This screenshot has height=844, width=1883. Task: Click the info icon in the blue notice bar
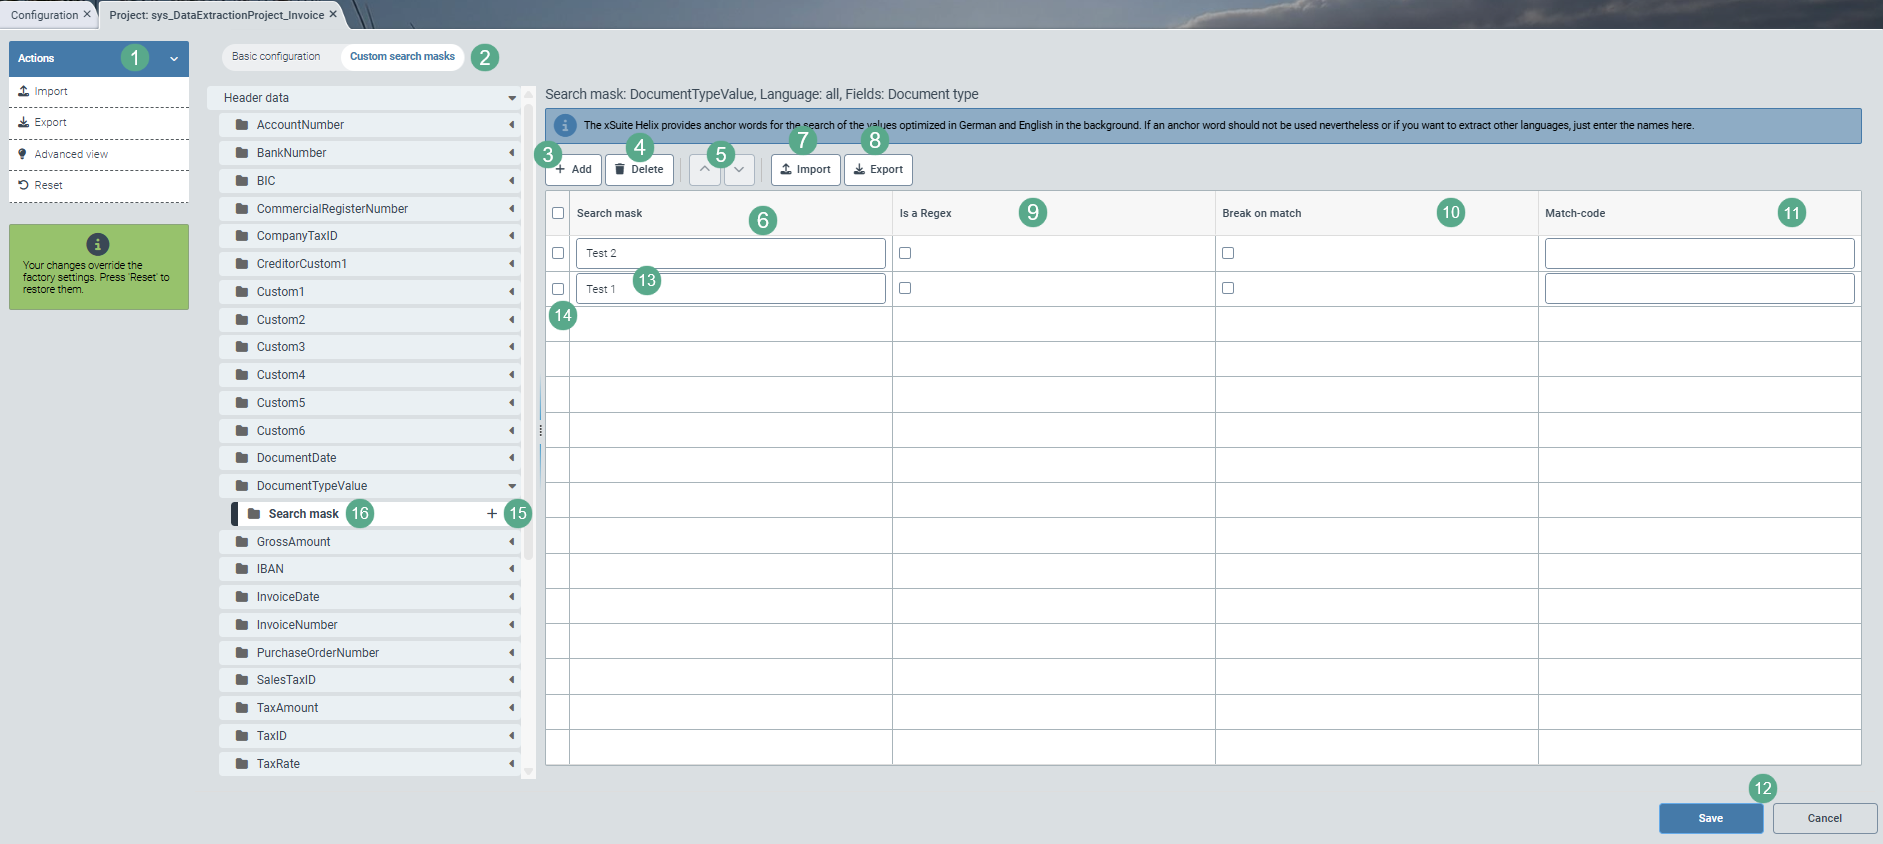click(565, 126)
